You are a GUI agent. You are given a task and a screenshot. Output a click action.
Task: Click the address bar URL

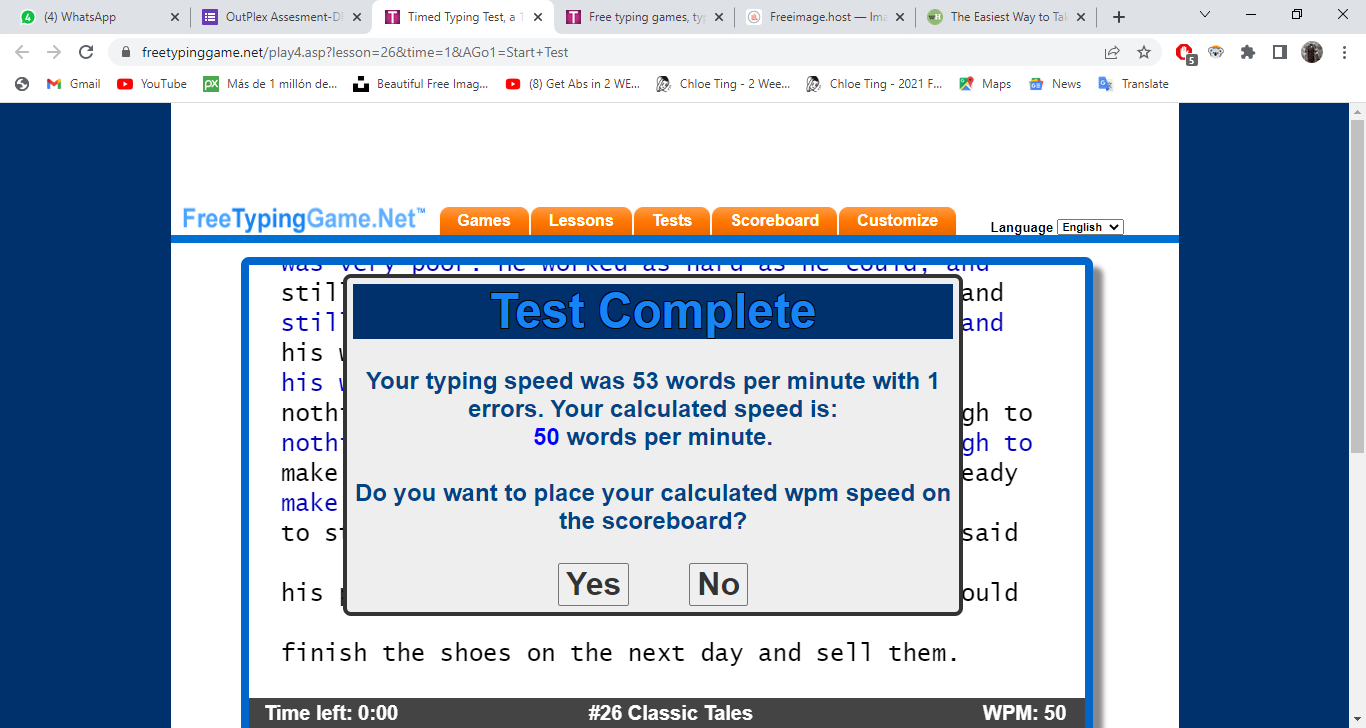[355, 52]
